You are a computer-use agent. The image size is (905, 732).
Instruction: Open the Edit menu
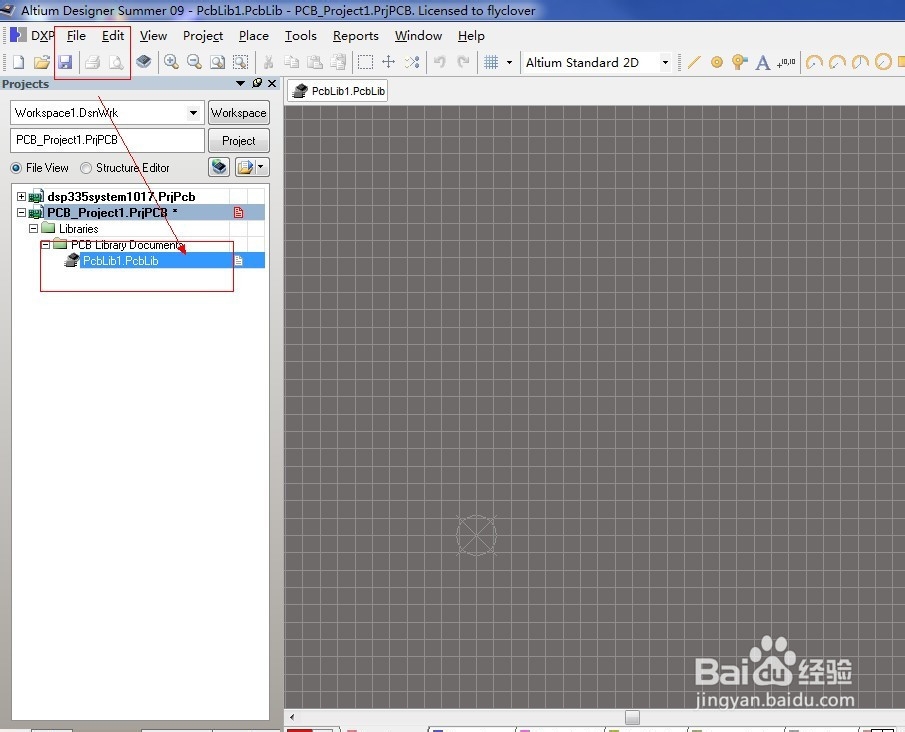(113, 36)
